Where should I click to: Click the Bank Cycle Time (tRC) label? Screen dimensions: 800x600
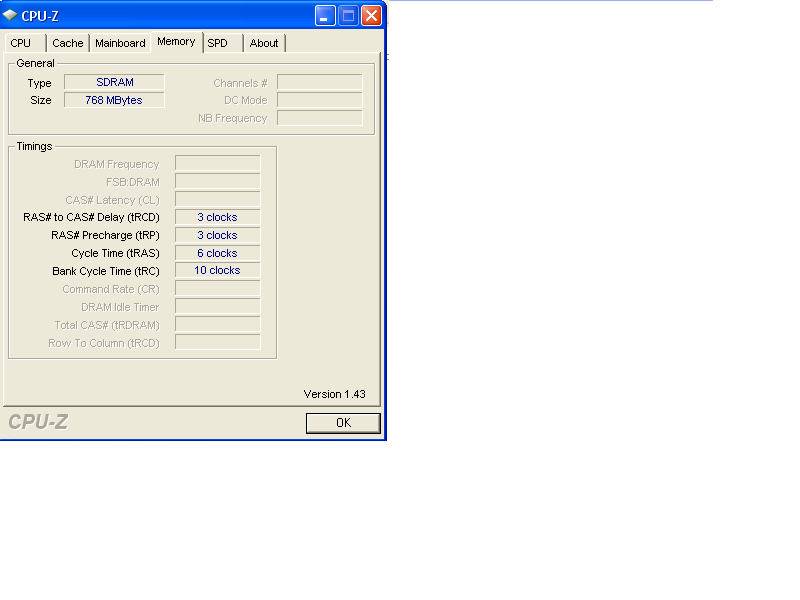pyautogui.click(x=106, y=271)
